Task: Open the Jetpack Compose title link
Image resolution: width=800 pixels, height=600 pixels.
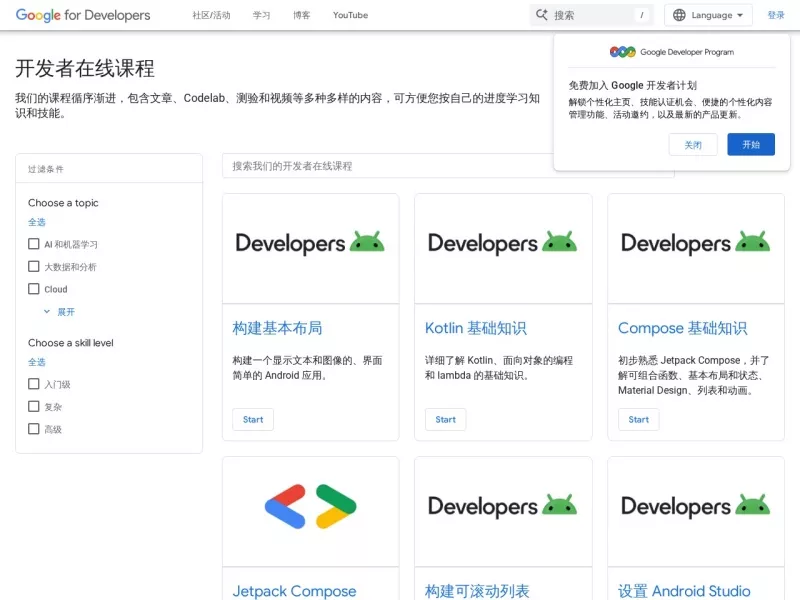Action: (x=294, y=591)
